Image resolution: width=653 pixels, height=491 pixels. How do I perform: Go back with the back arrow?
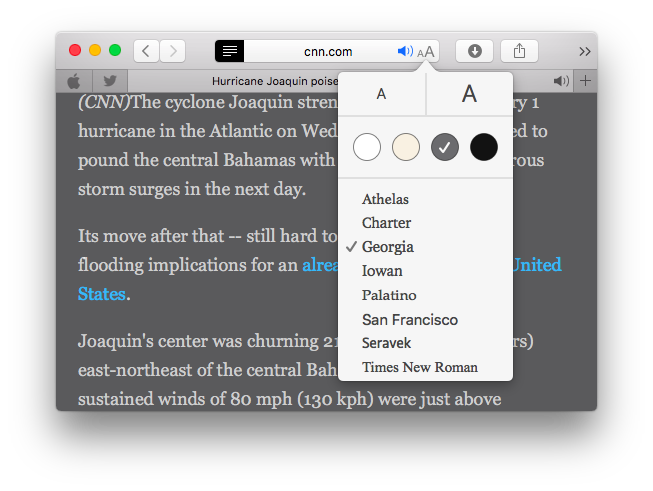click(146, 51)
